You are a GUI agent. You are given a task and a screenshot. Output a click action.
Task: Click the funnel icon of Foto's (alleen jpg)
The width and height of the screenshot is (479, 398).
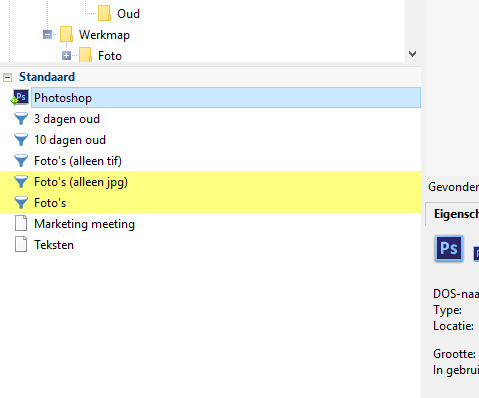(21, 182)
